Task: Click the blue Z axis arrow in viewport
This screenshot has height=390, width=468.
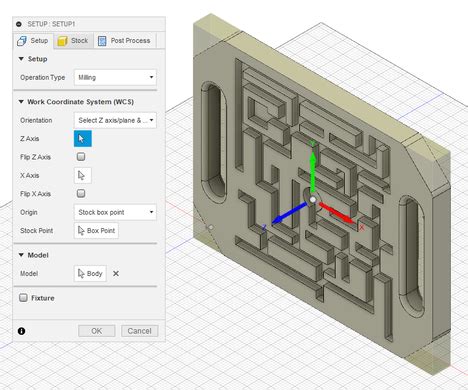Action: [x=289, y=213]
